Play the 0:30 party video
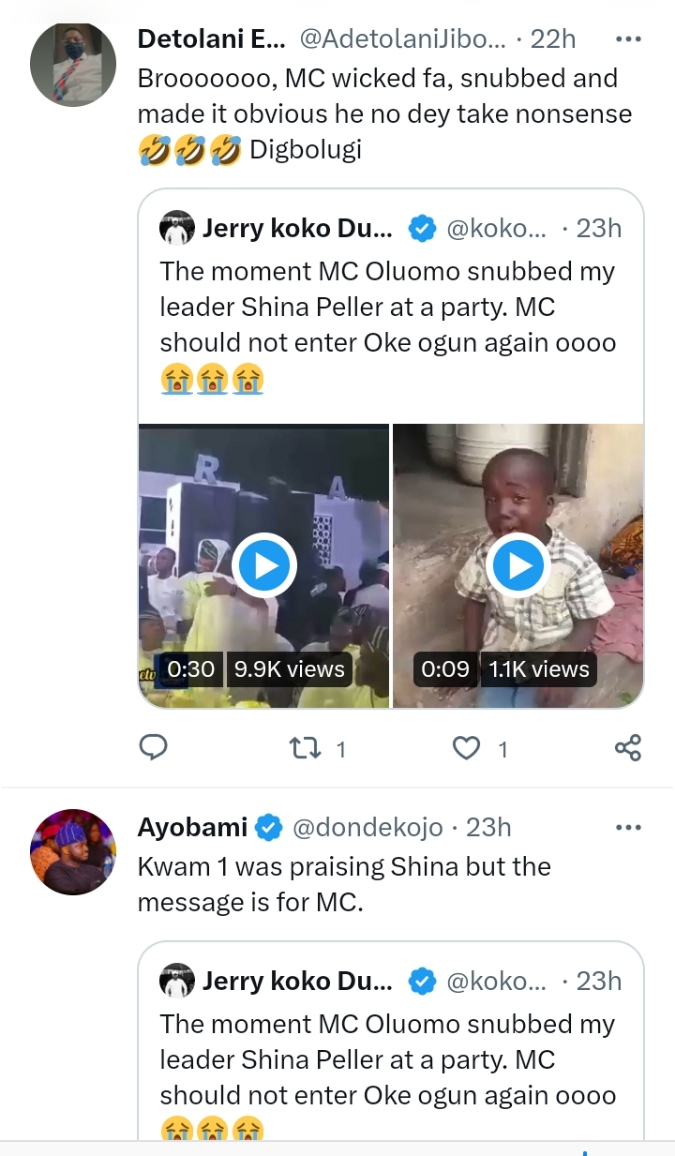This screenshot has width=675, height=1156. click(264, 566)
